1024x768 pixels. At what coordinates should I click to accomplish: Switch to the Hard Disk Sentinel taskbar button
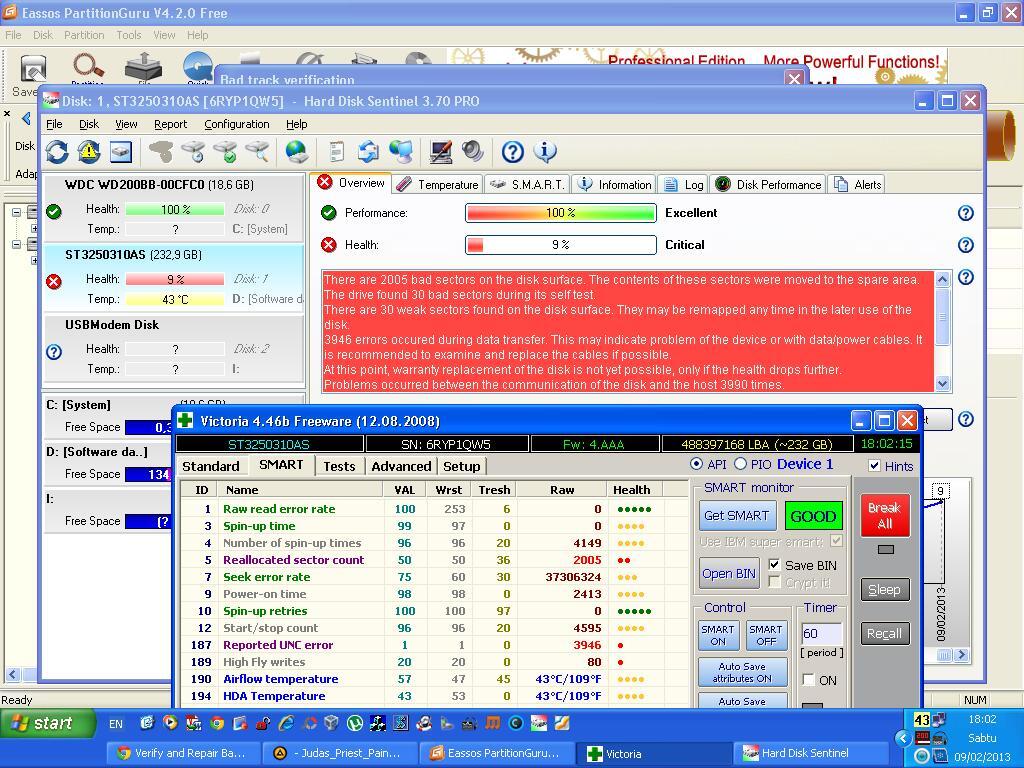[810, 753]
